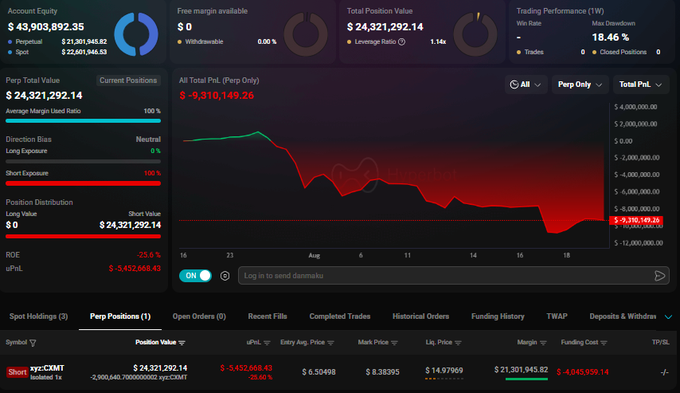680x393 pixels.
Task: Sort by Margin column icon
Action: point(543,343)
